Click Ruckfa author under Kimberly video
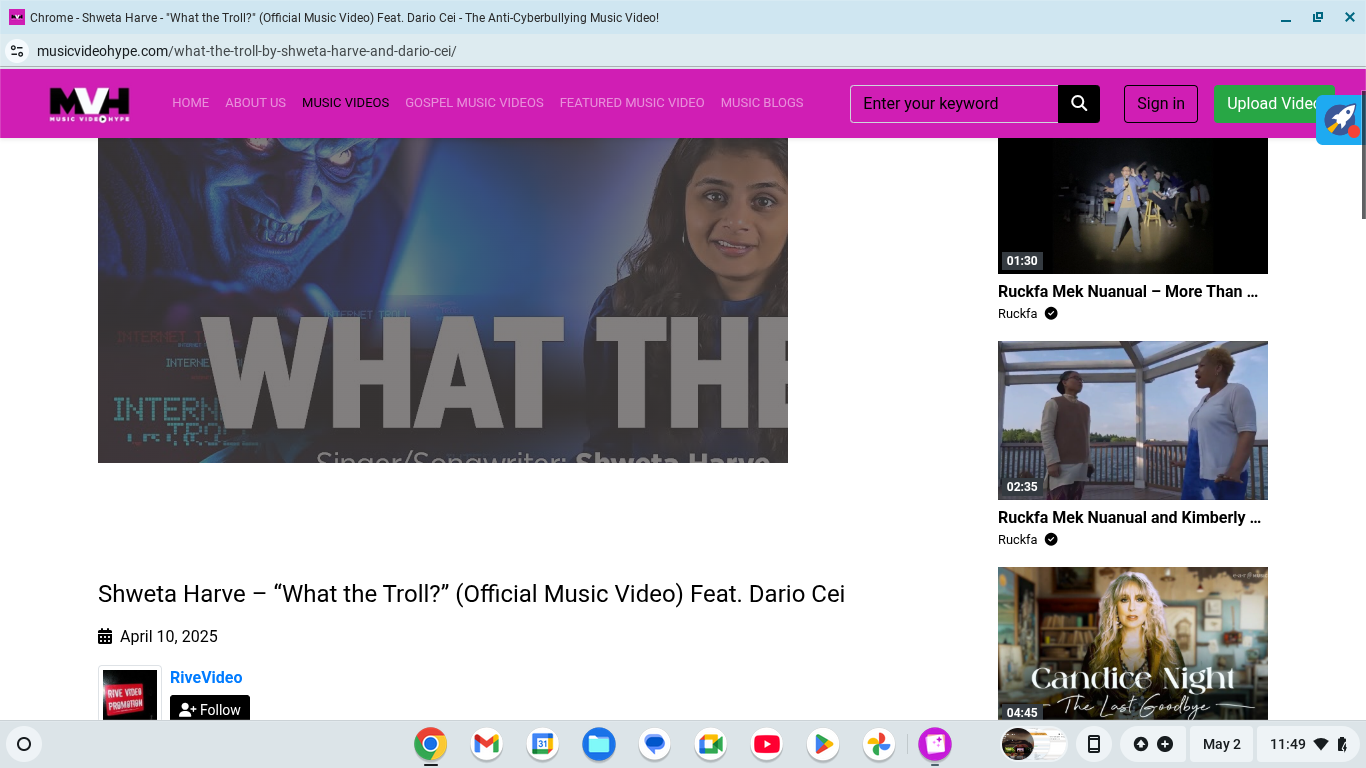The width and height of the screenshot is (1366, 768). pos(1017,540)
